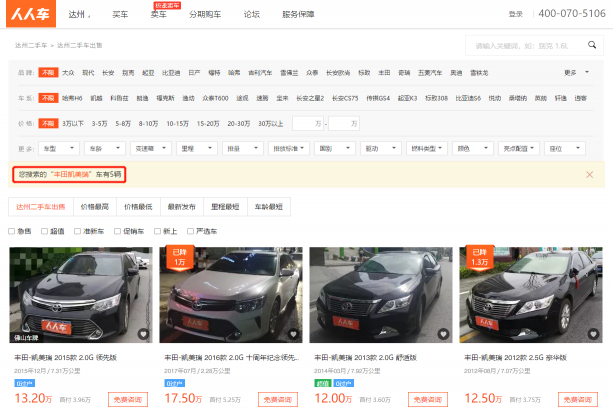Click the 人人车 logo
The height and width of the screenshot is (412, 613).
(x=31, y=14)
